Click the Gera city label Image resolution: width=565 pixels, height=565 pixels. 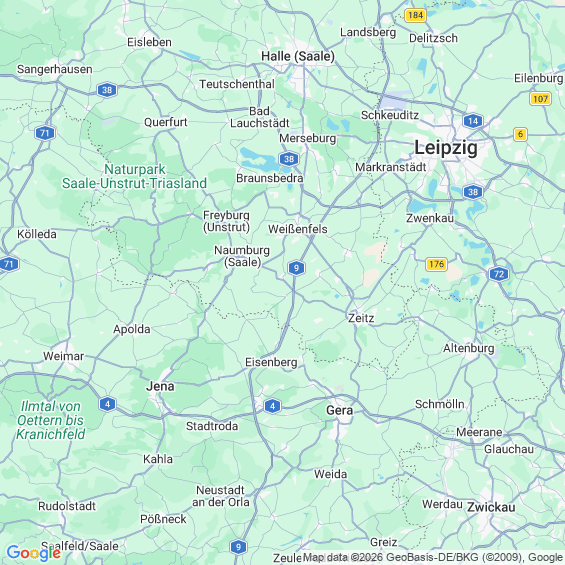click(x=339, y=410)
